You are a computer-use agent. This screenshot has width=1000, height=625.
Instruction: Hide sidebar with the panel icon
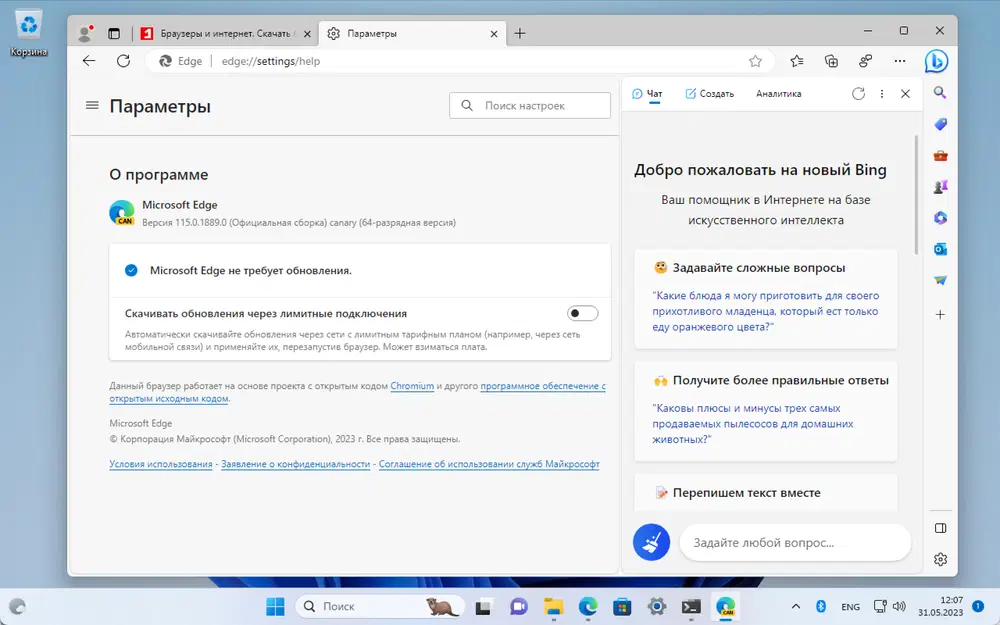point(940,528)
